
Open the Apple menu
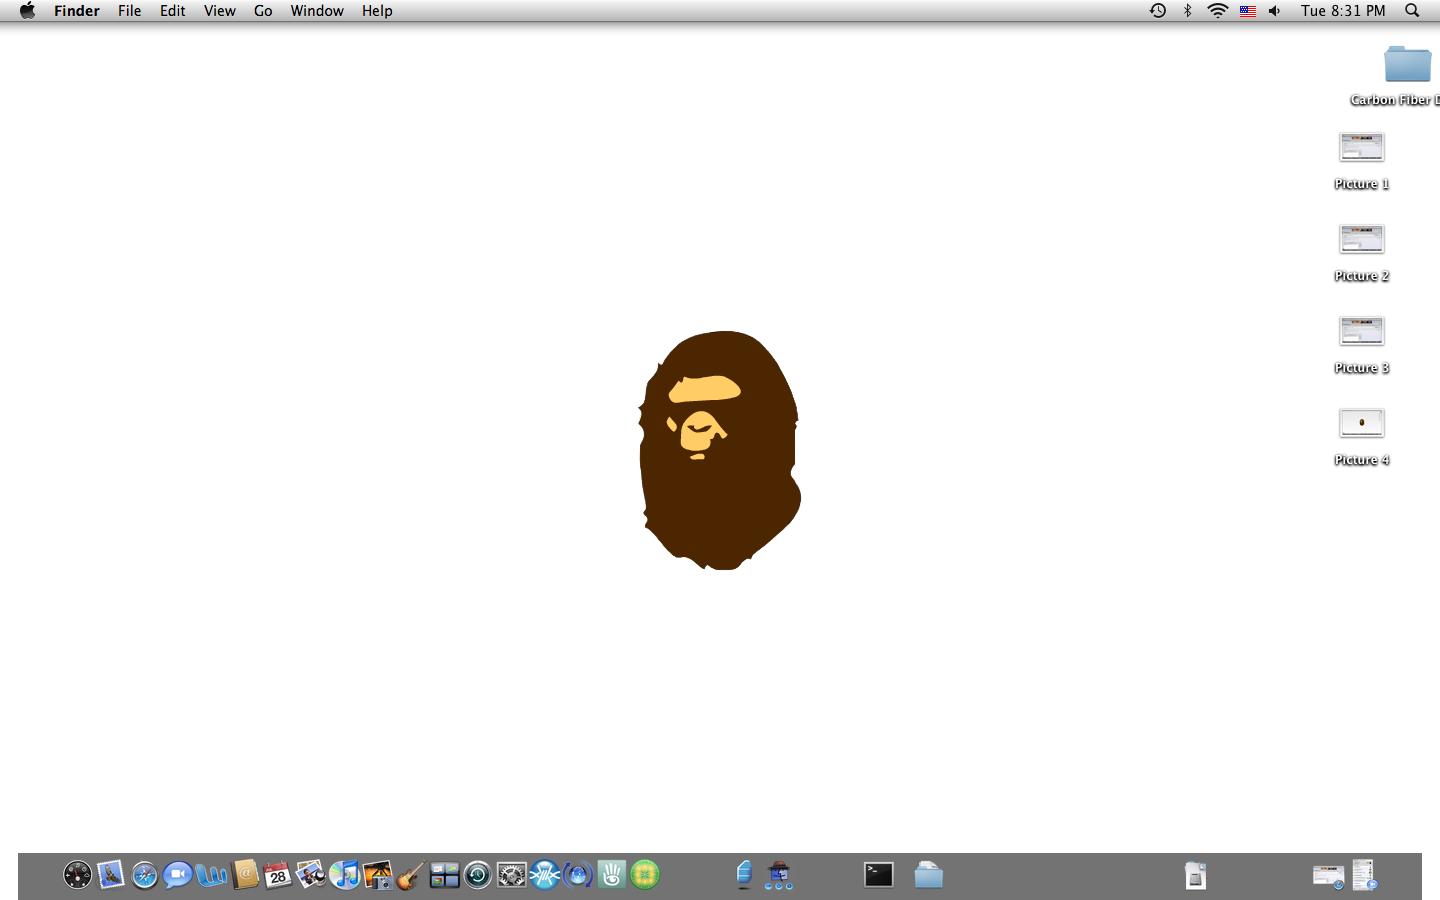27,11
